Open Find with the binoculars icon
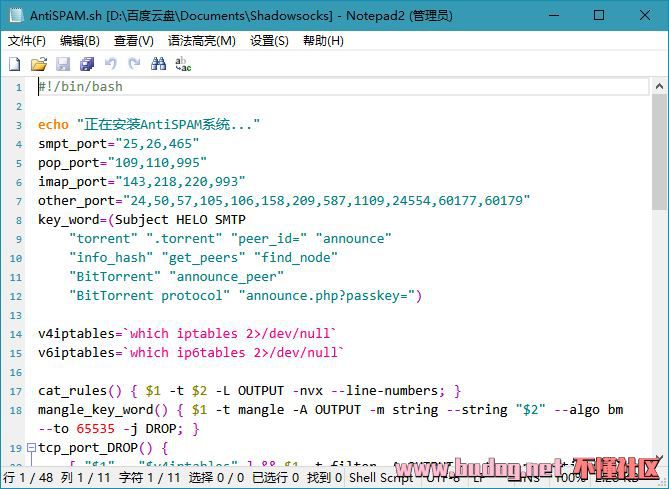 (x=158, y=64)
